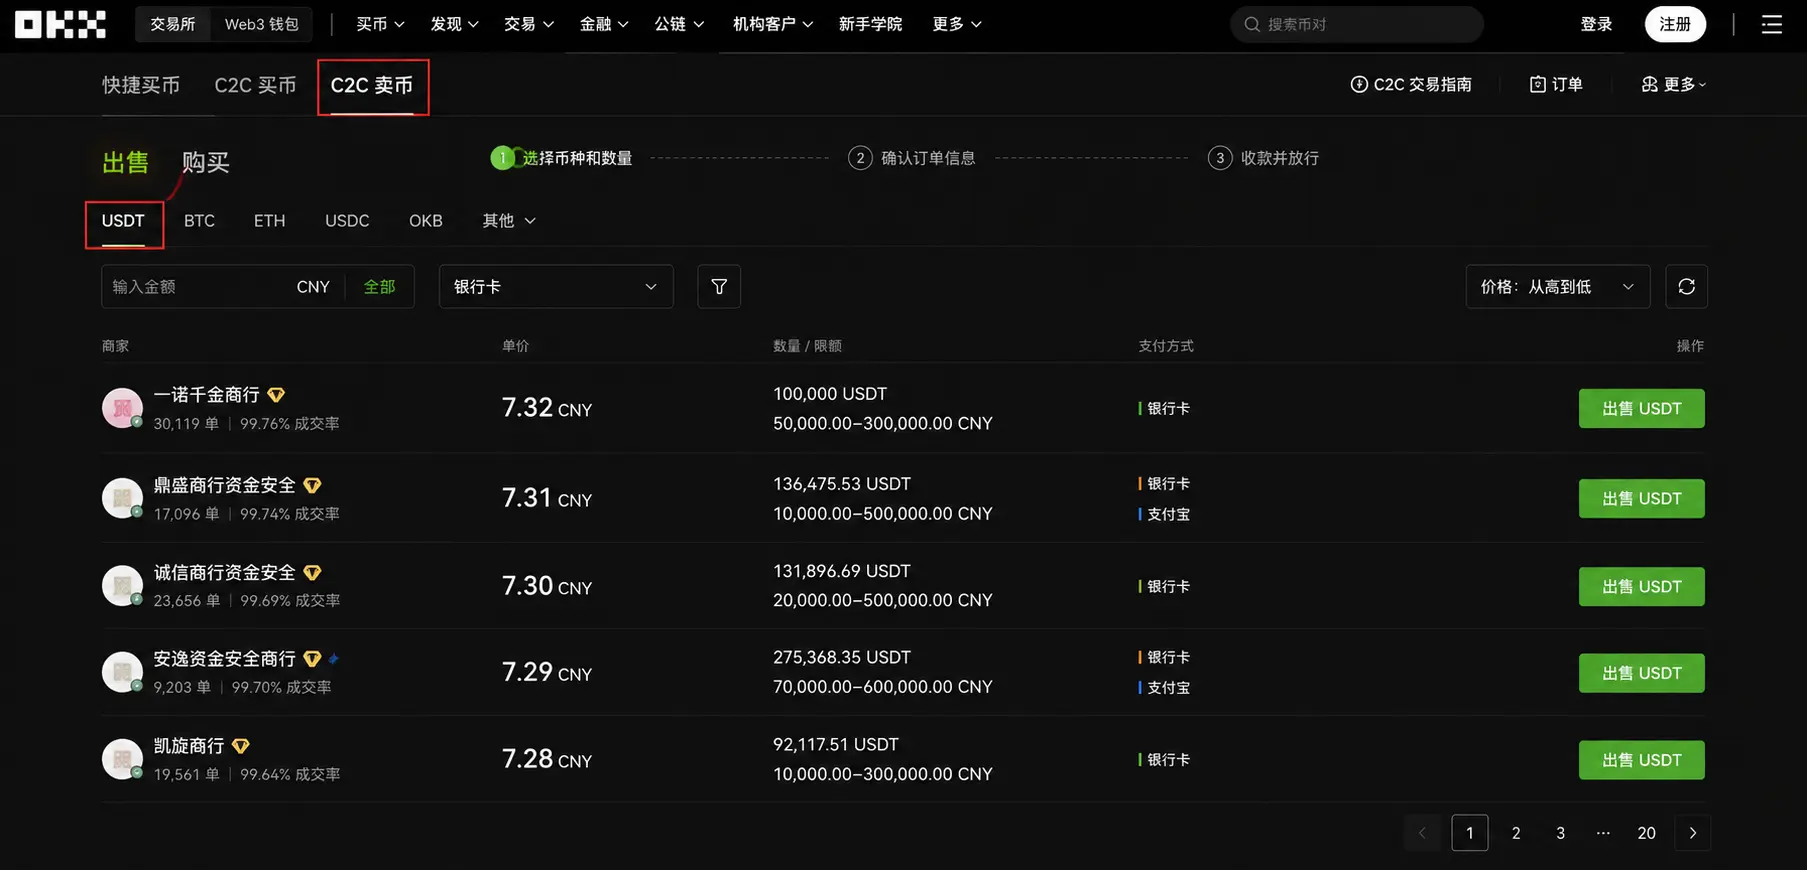Click the 登录 link
Image resolution: width=1807 pixels, height=870 pixels.
point(1596,24)
